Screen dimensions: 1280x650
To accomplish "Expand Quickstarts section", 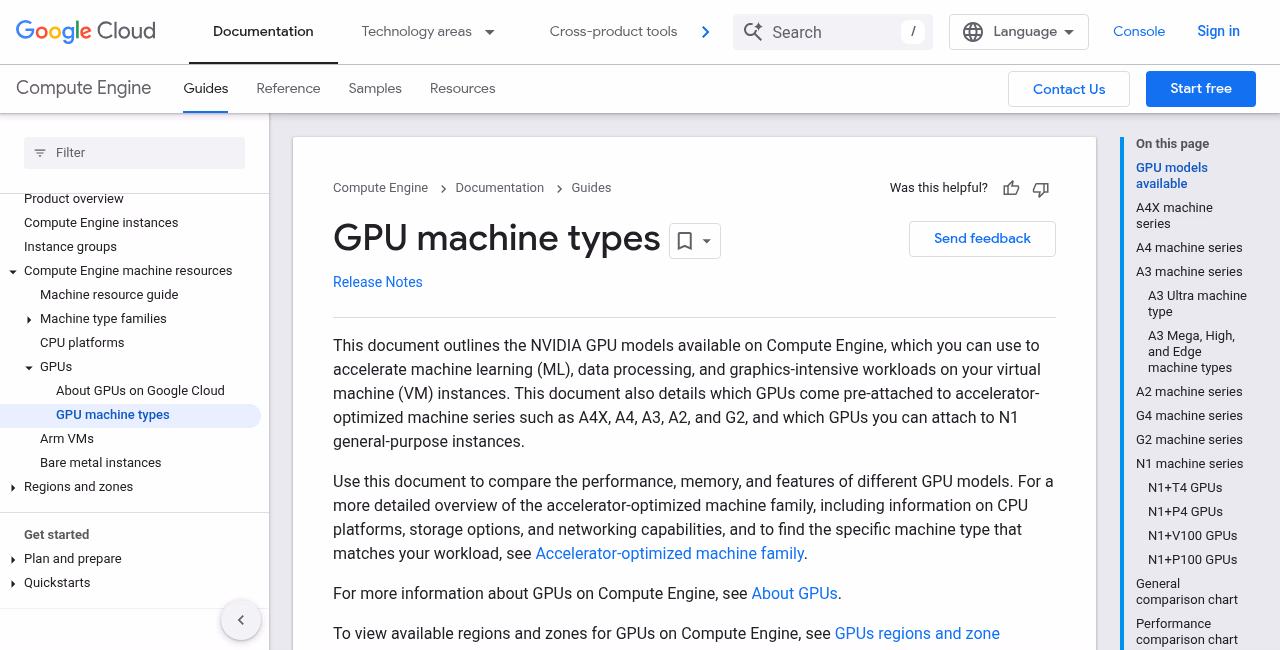I will click(x=13, y=584).
